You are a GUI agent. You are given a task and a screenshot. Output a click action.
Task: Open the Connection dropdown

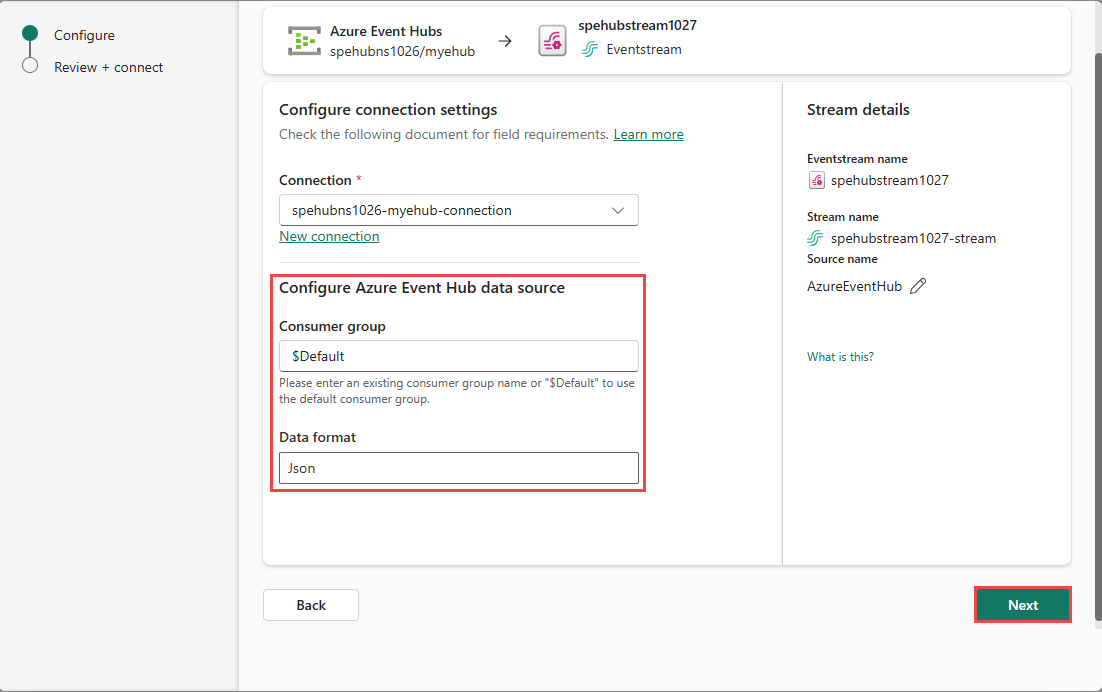(x=458, y=210)
